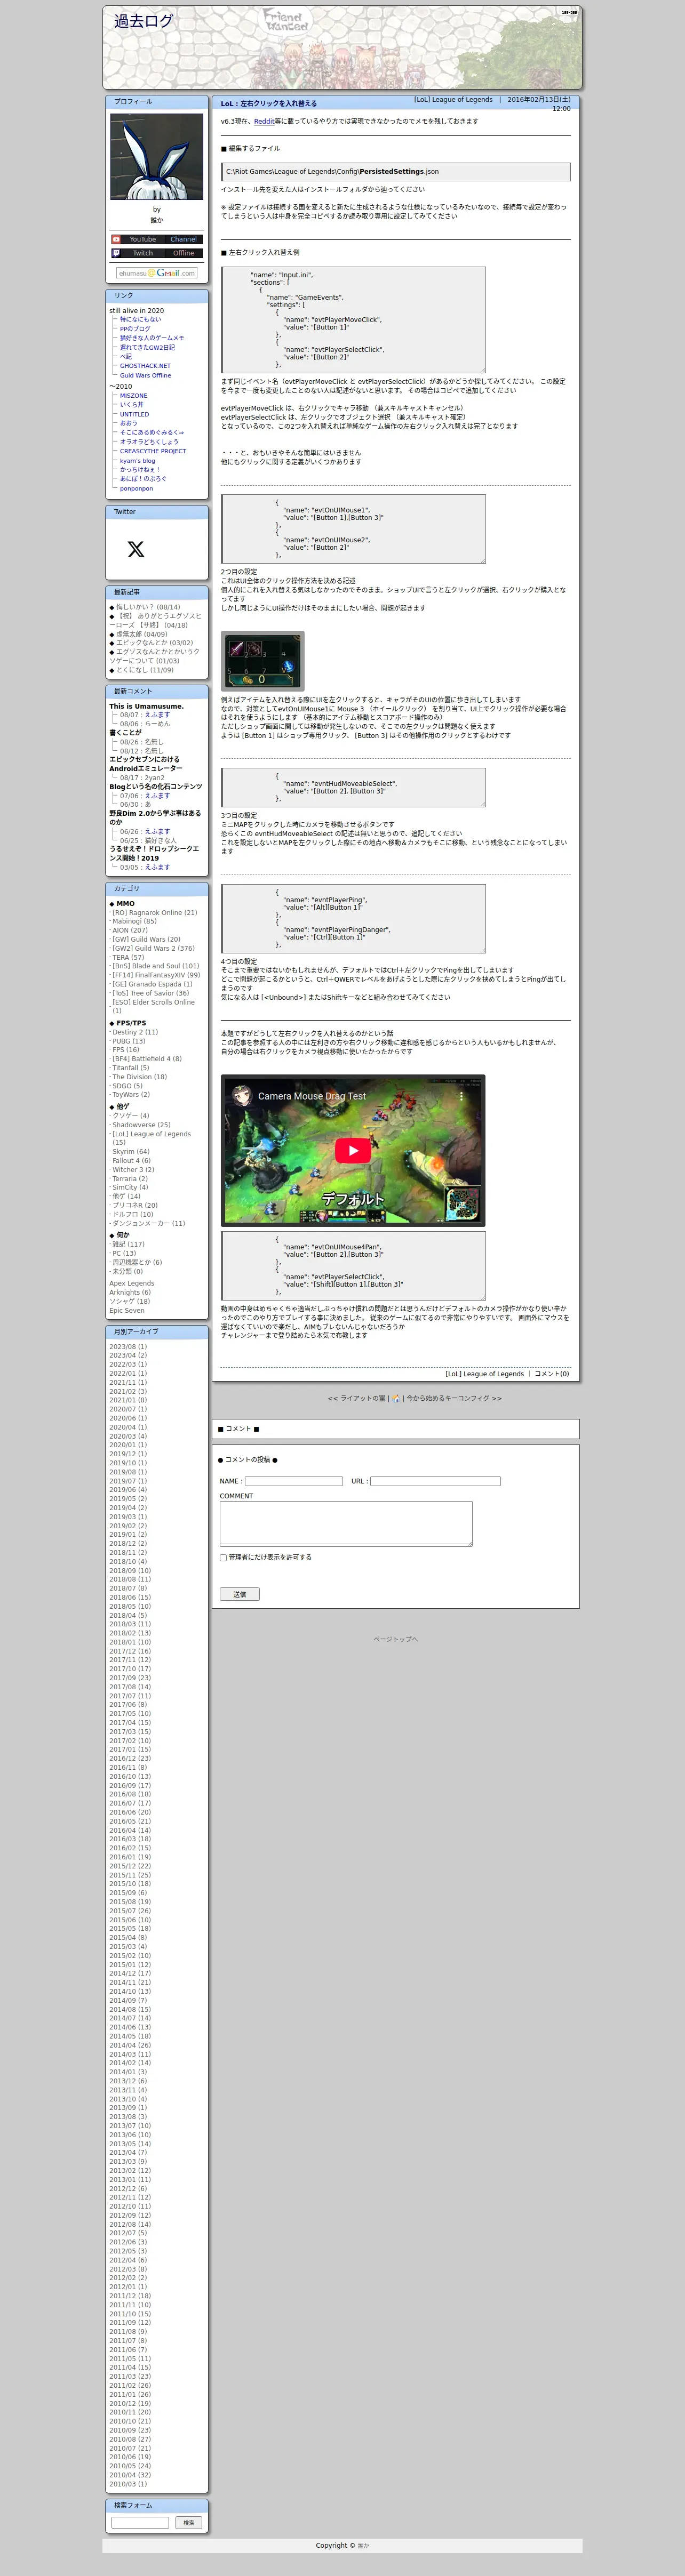The width and height of the screenshot is (685, 2576).
Task: Toggle the 管理者にだけ表示を許可する checkbox
Action: tap(223, 1557)
